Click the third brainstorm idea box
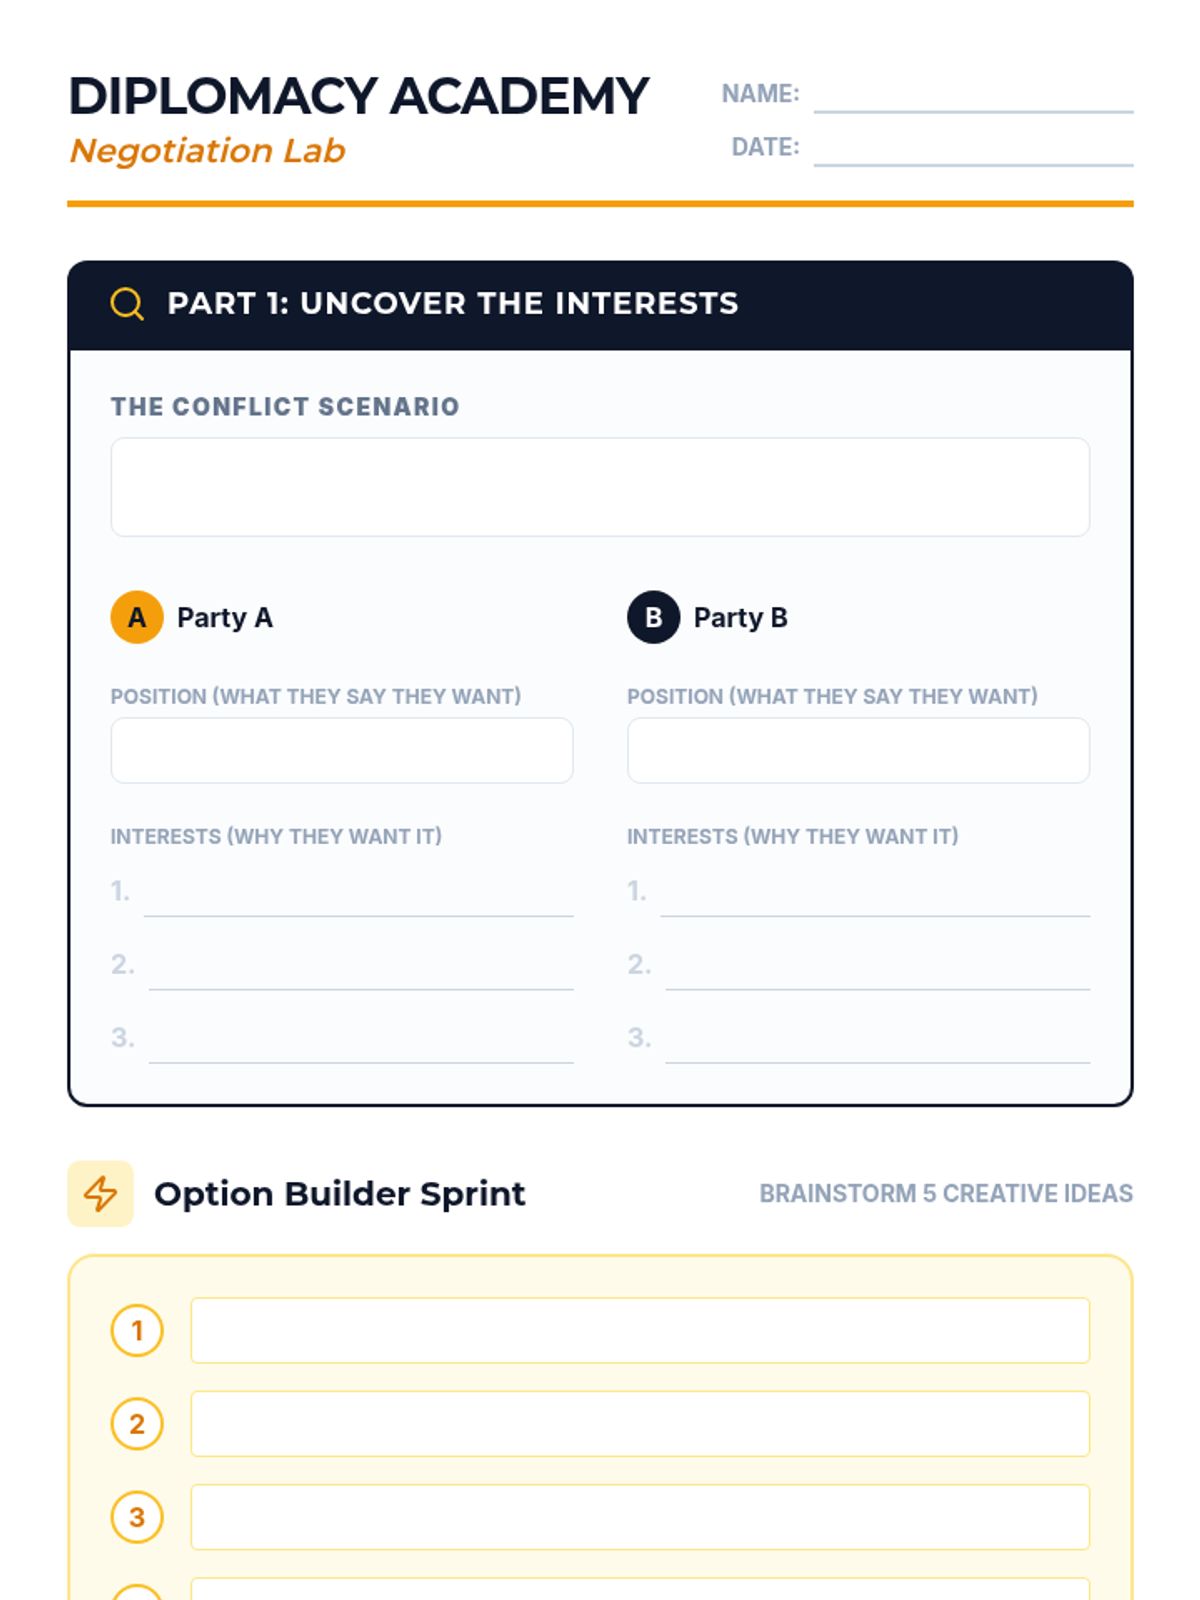 click(640, 1517)
